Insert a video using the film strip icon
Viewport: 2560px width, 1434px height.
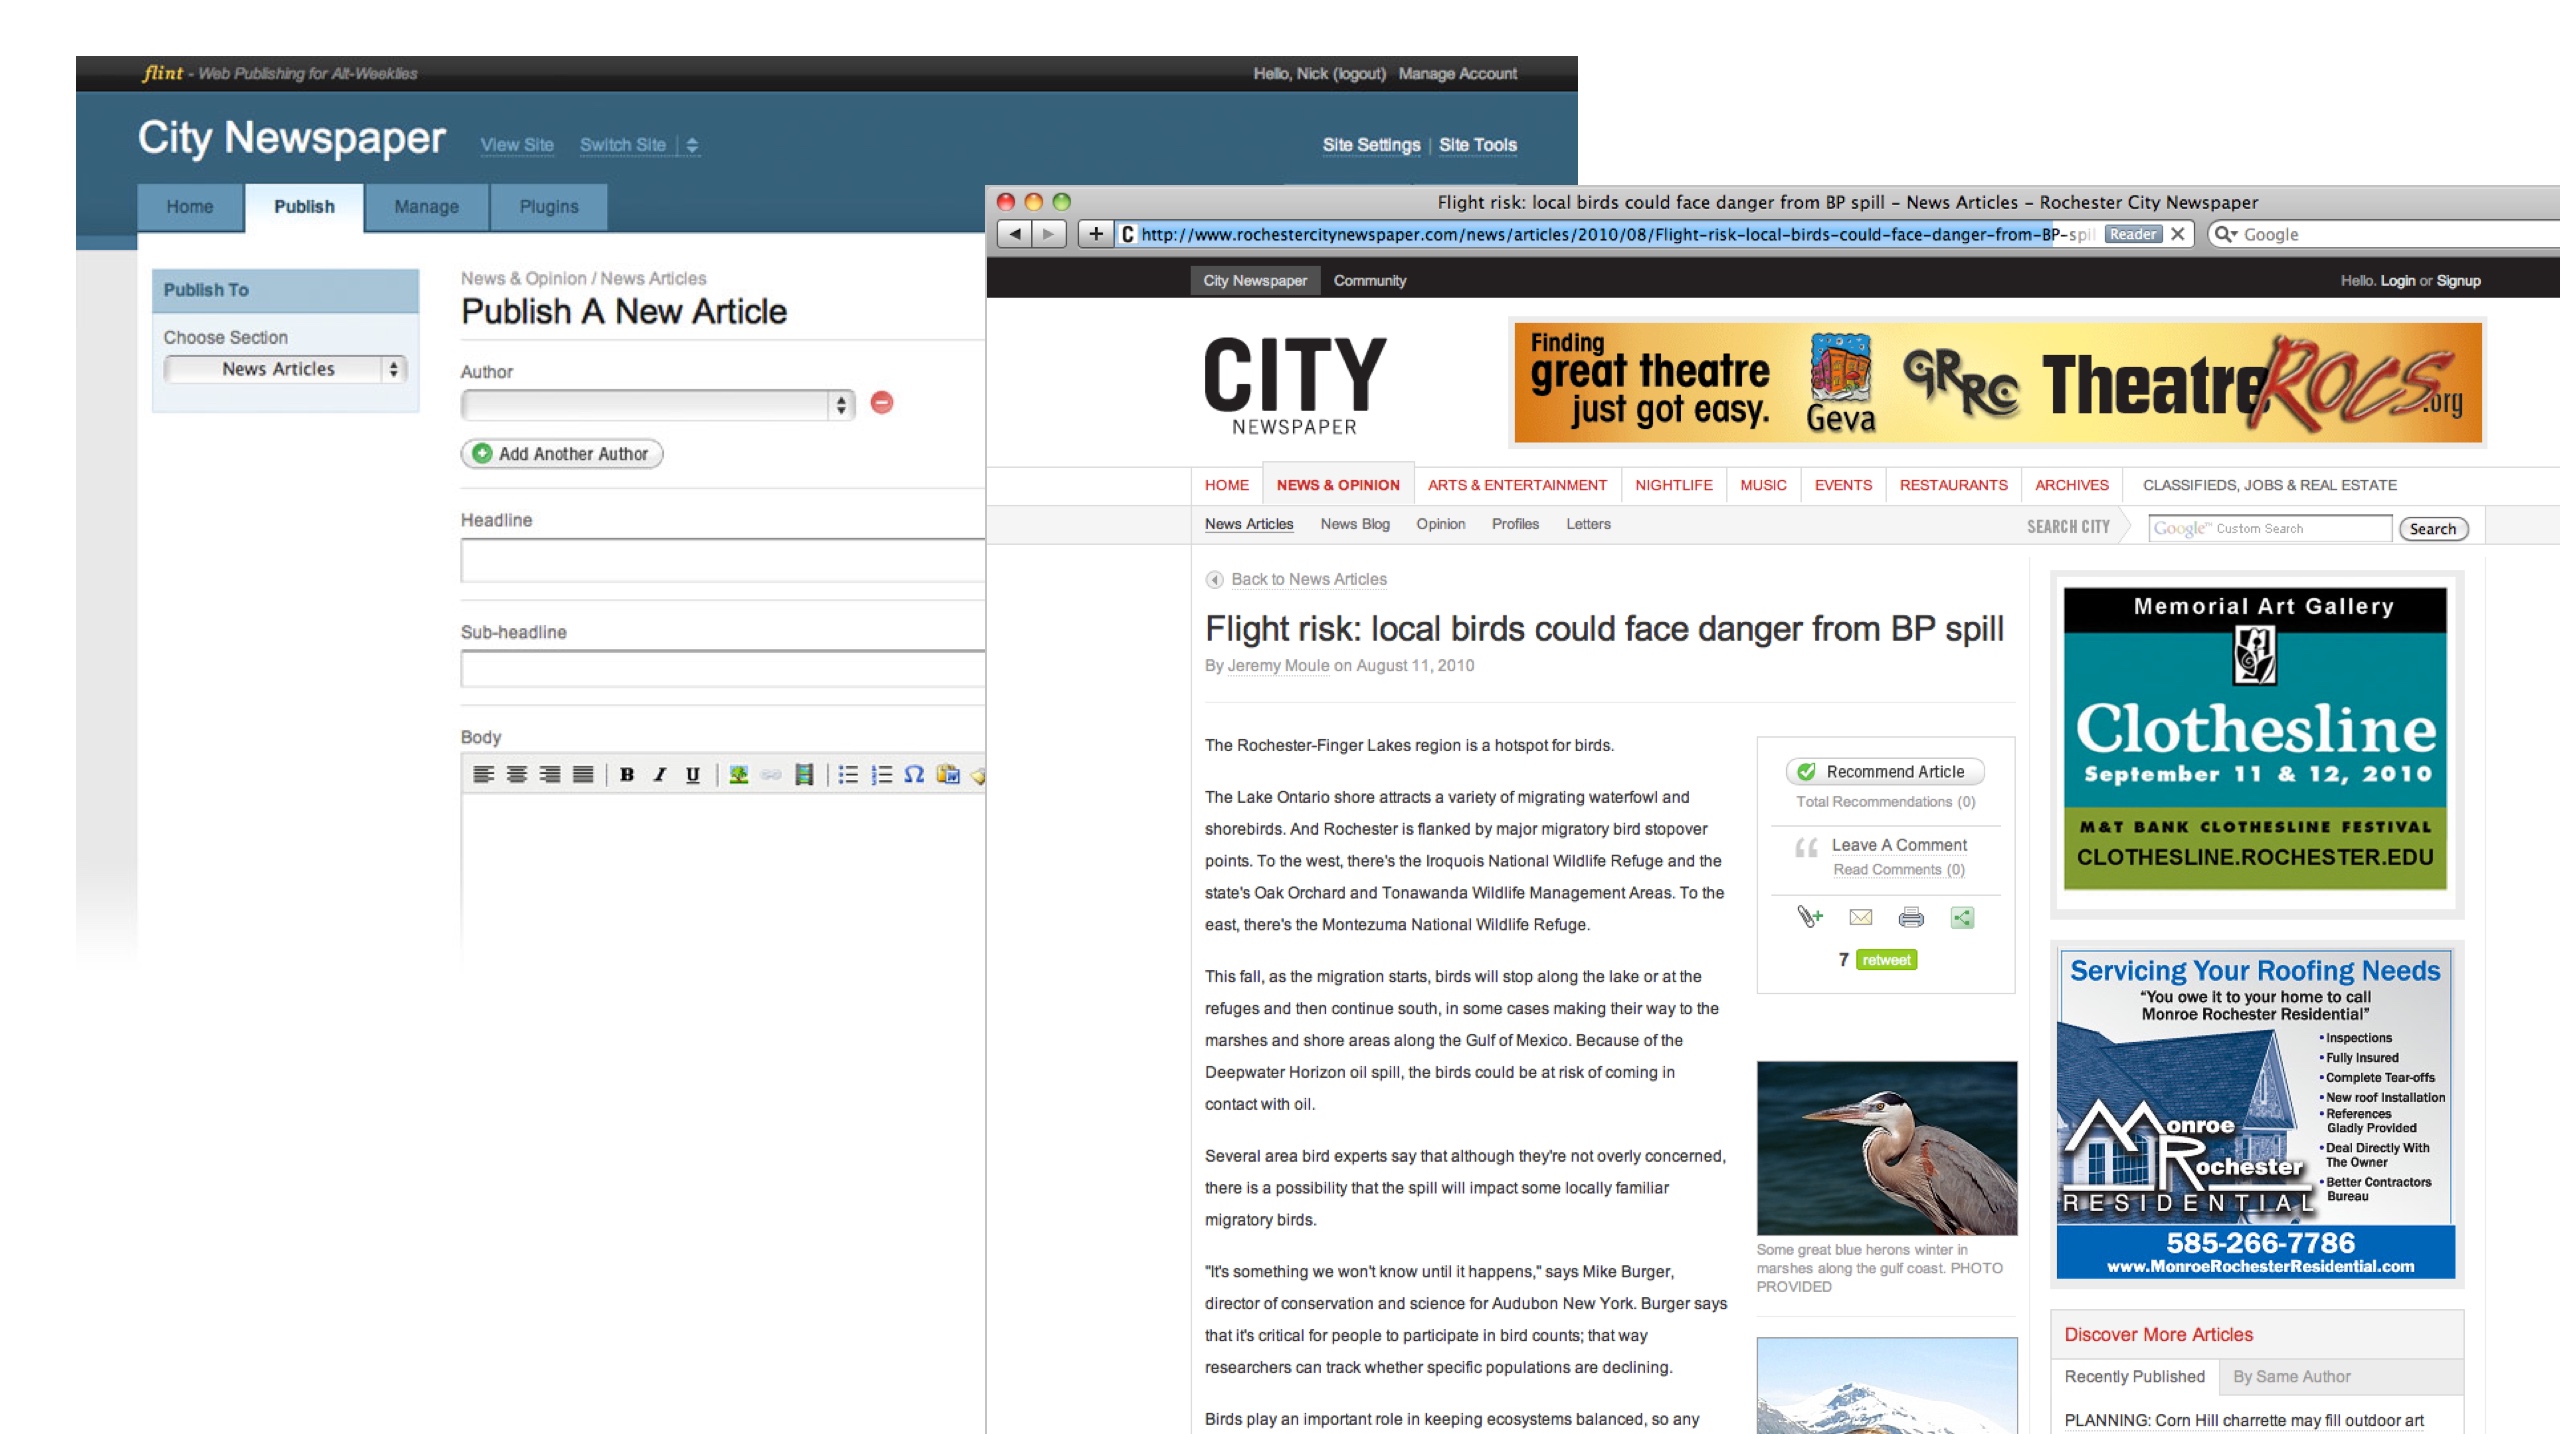click(804, 774)
